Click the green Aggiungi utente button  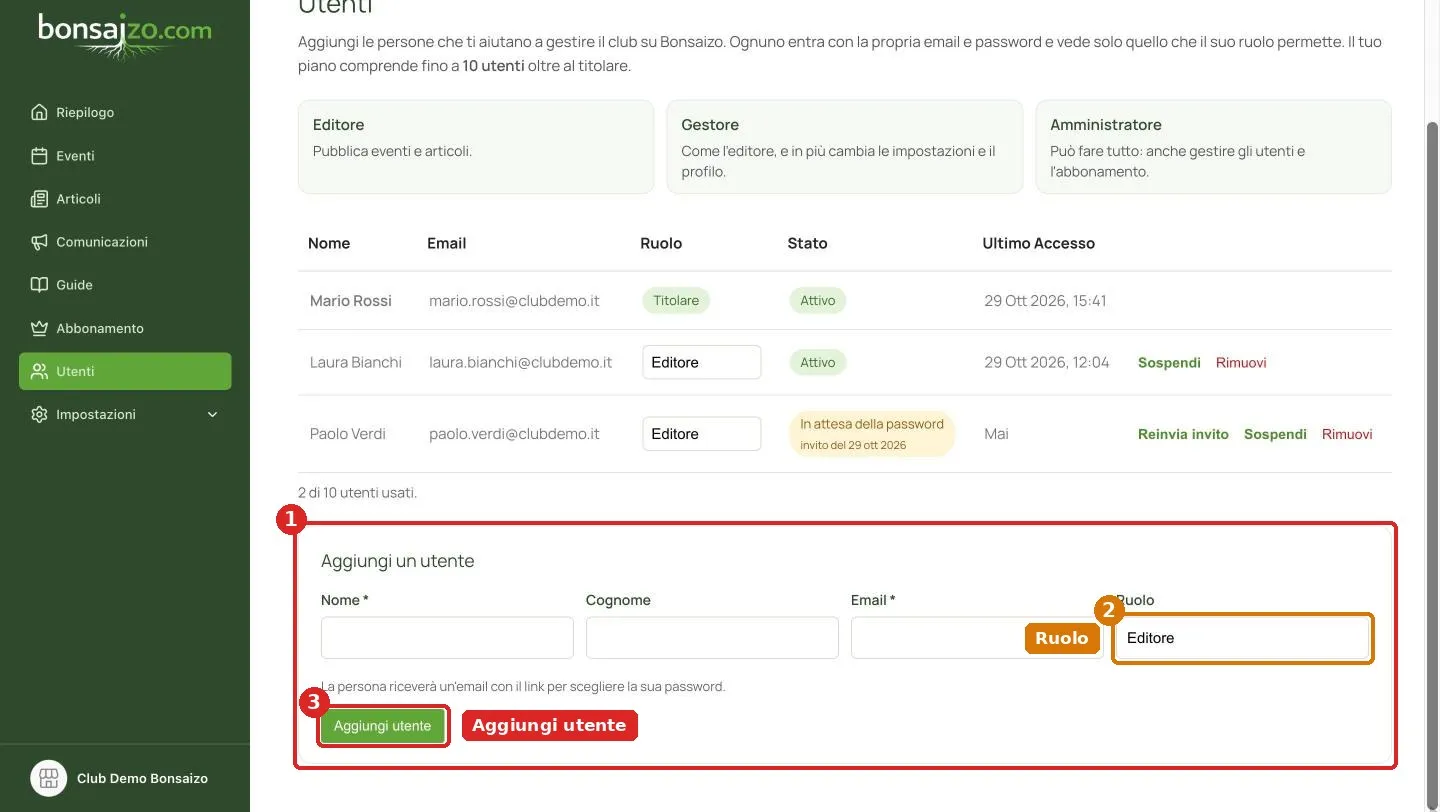383,726
